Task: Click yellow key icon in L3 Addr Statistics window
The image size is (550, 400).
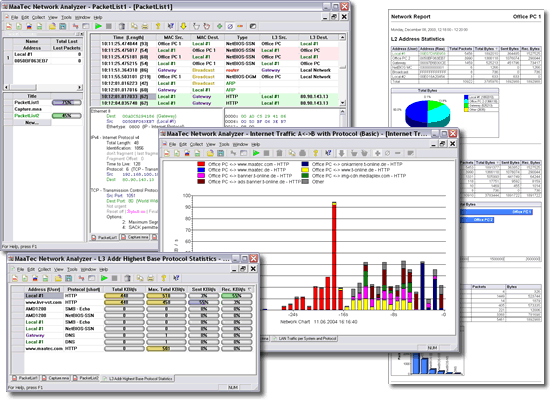Action: (163, 278)
